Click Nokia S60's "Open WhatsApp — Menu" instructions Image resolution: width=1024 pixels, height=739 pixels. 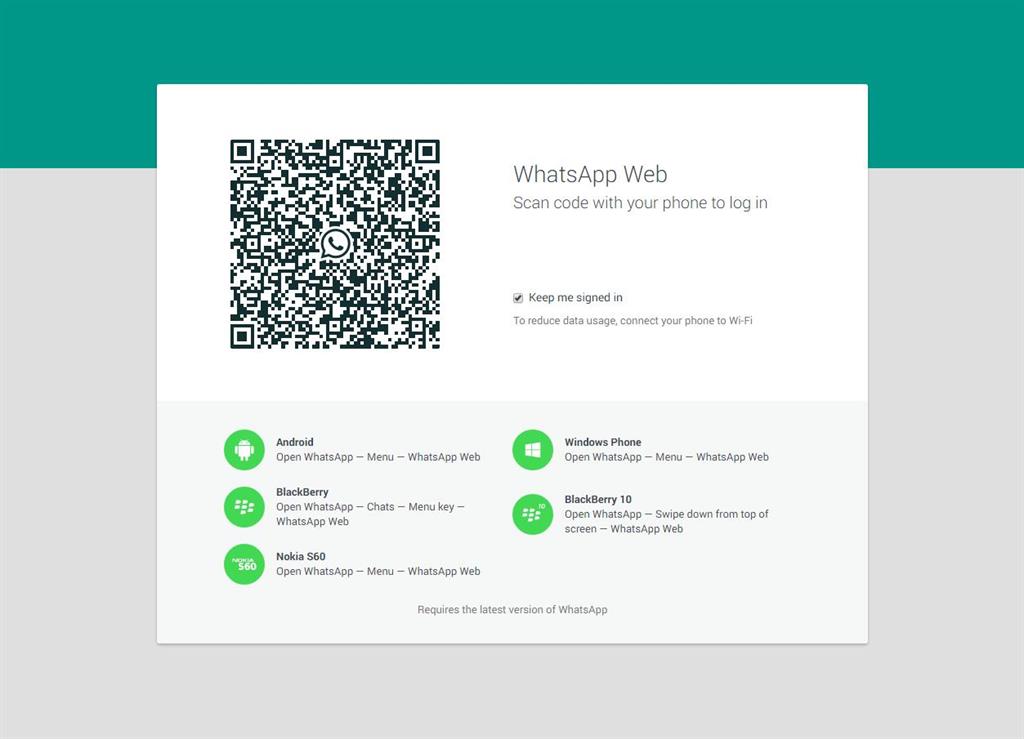point(378,571)
